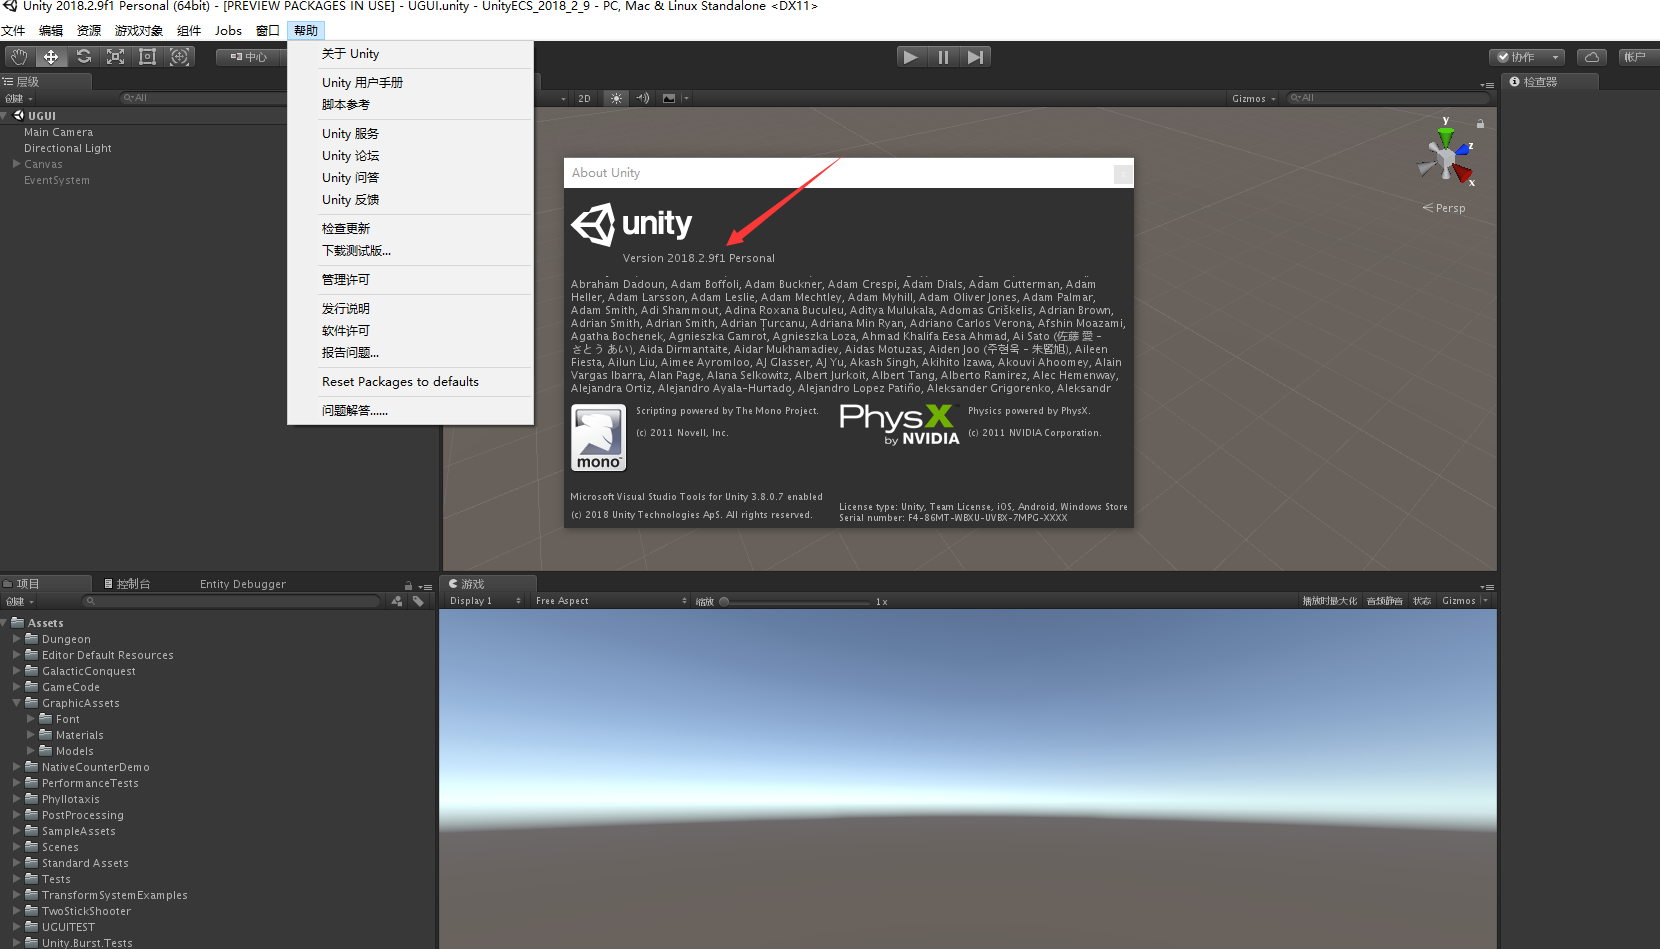This screenshot has height=949, width=1660.
Task: Click the Persp projection label
Action: click(x=1444, y=208)
